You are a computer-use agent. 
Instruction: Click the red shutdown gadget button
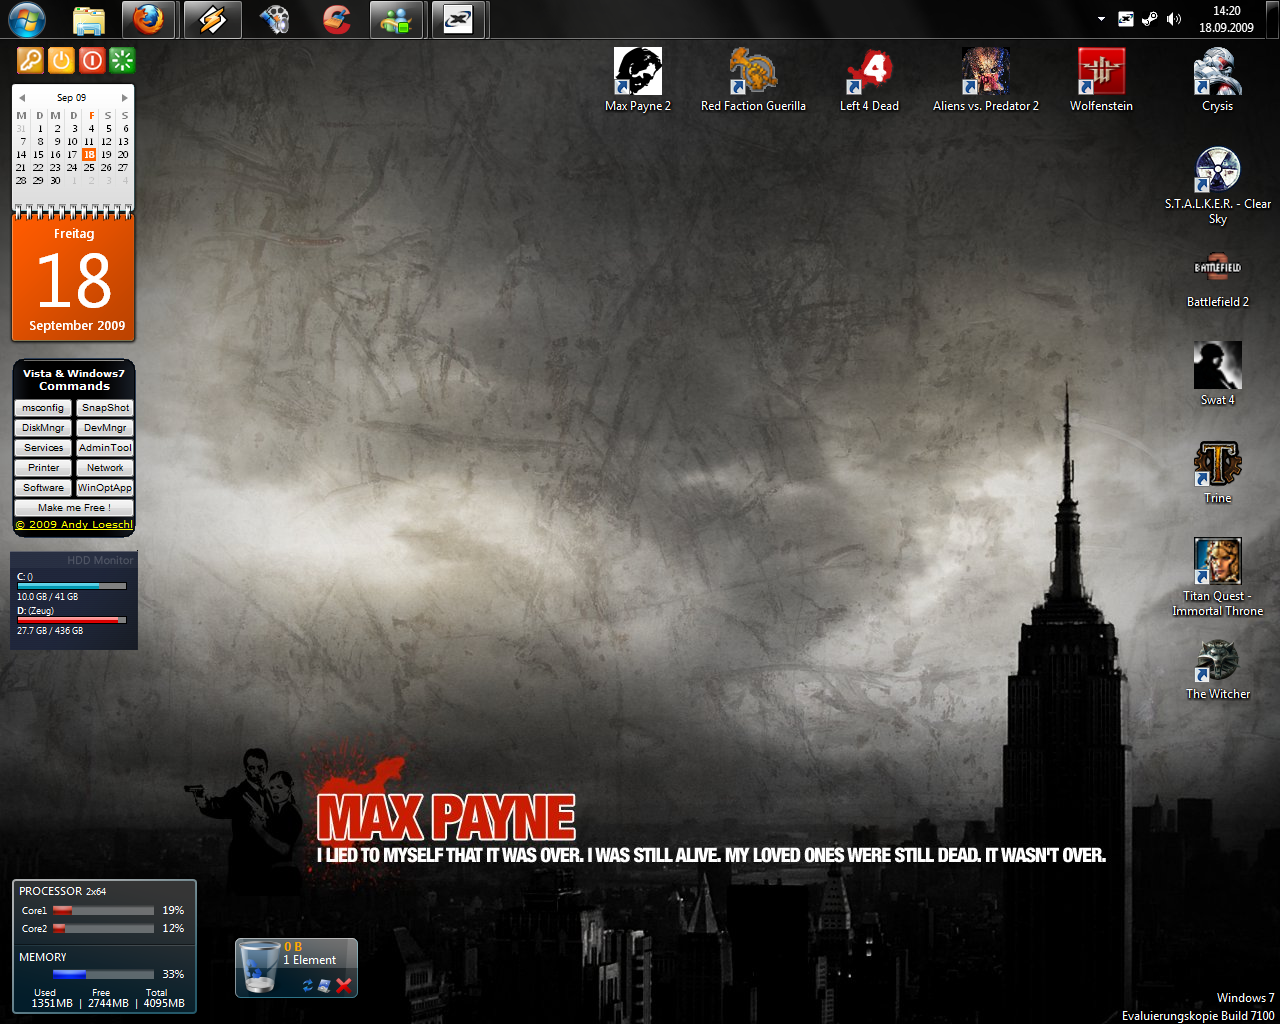pyautogui.click(x=92, y=61)
